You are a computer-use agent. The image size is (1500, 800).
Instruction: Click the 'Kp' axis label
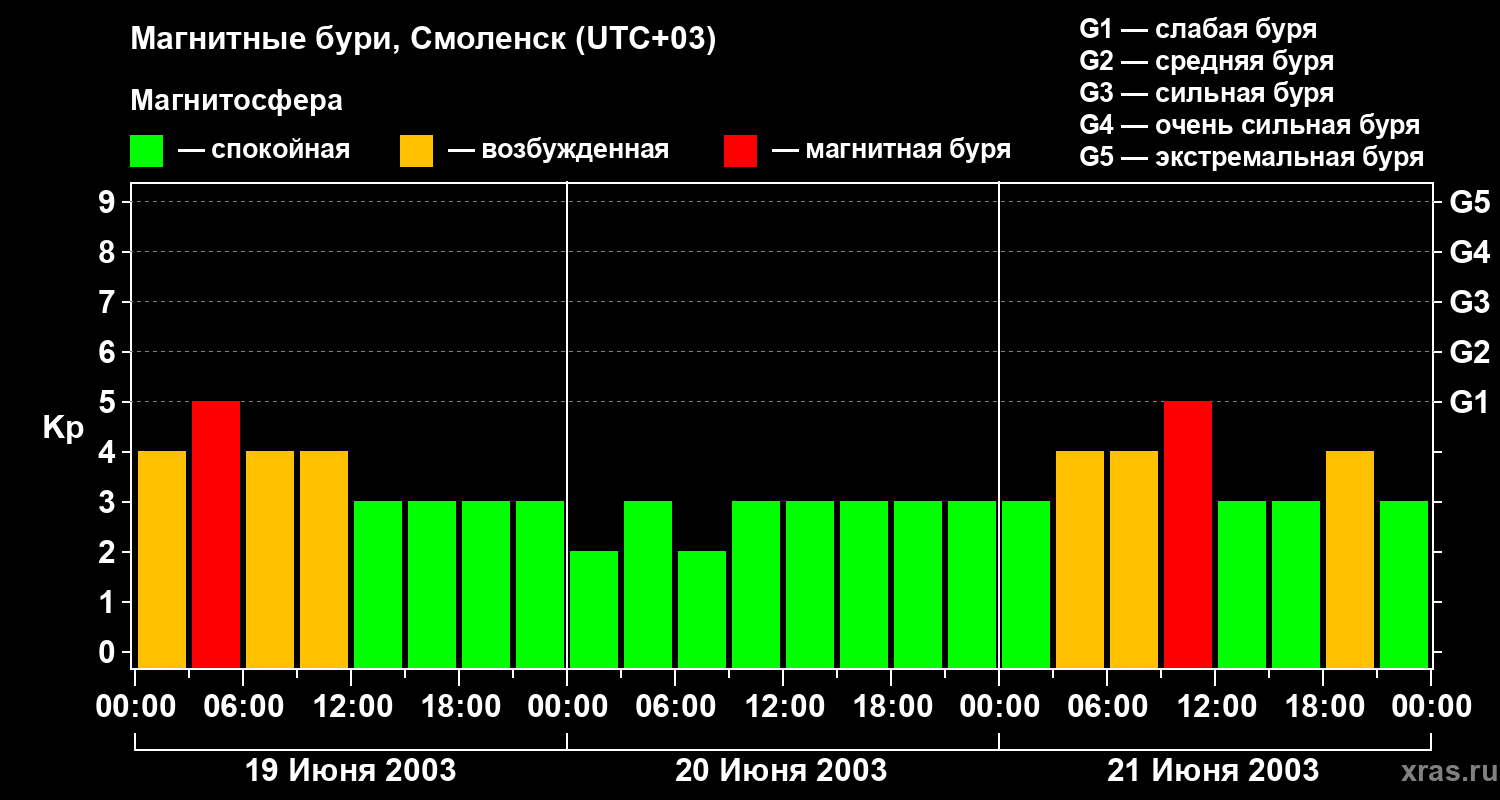point(63,428)
